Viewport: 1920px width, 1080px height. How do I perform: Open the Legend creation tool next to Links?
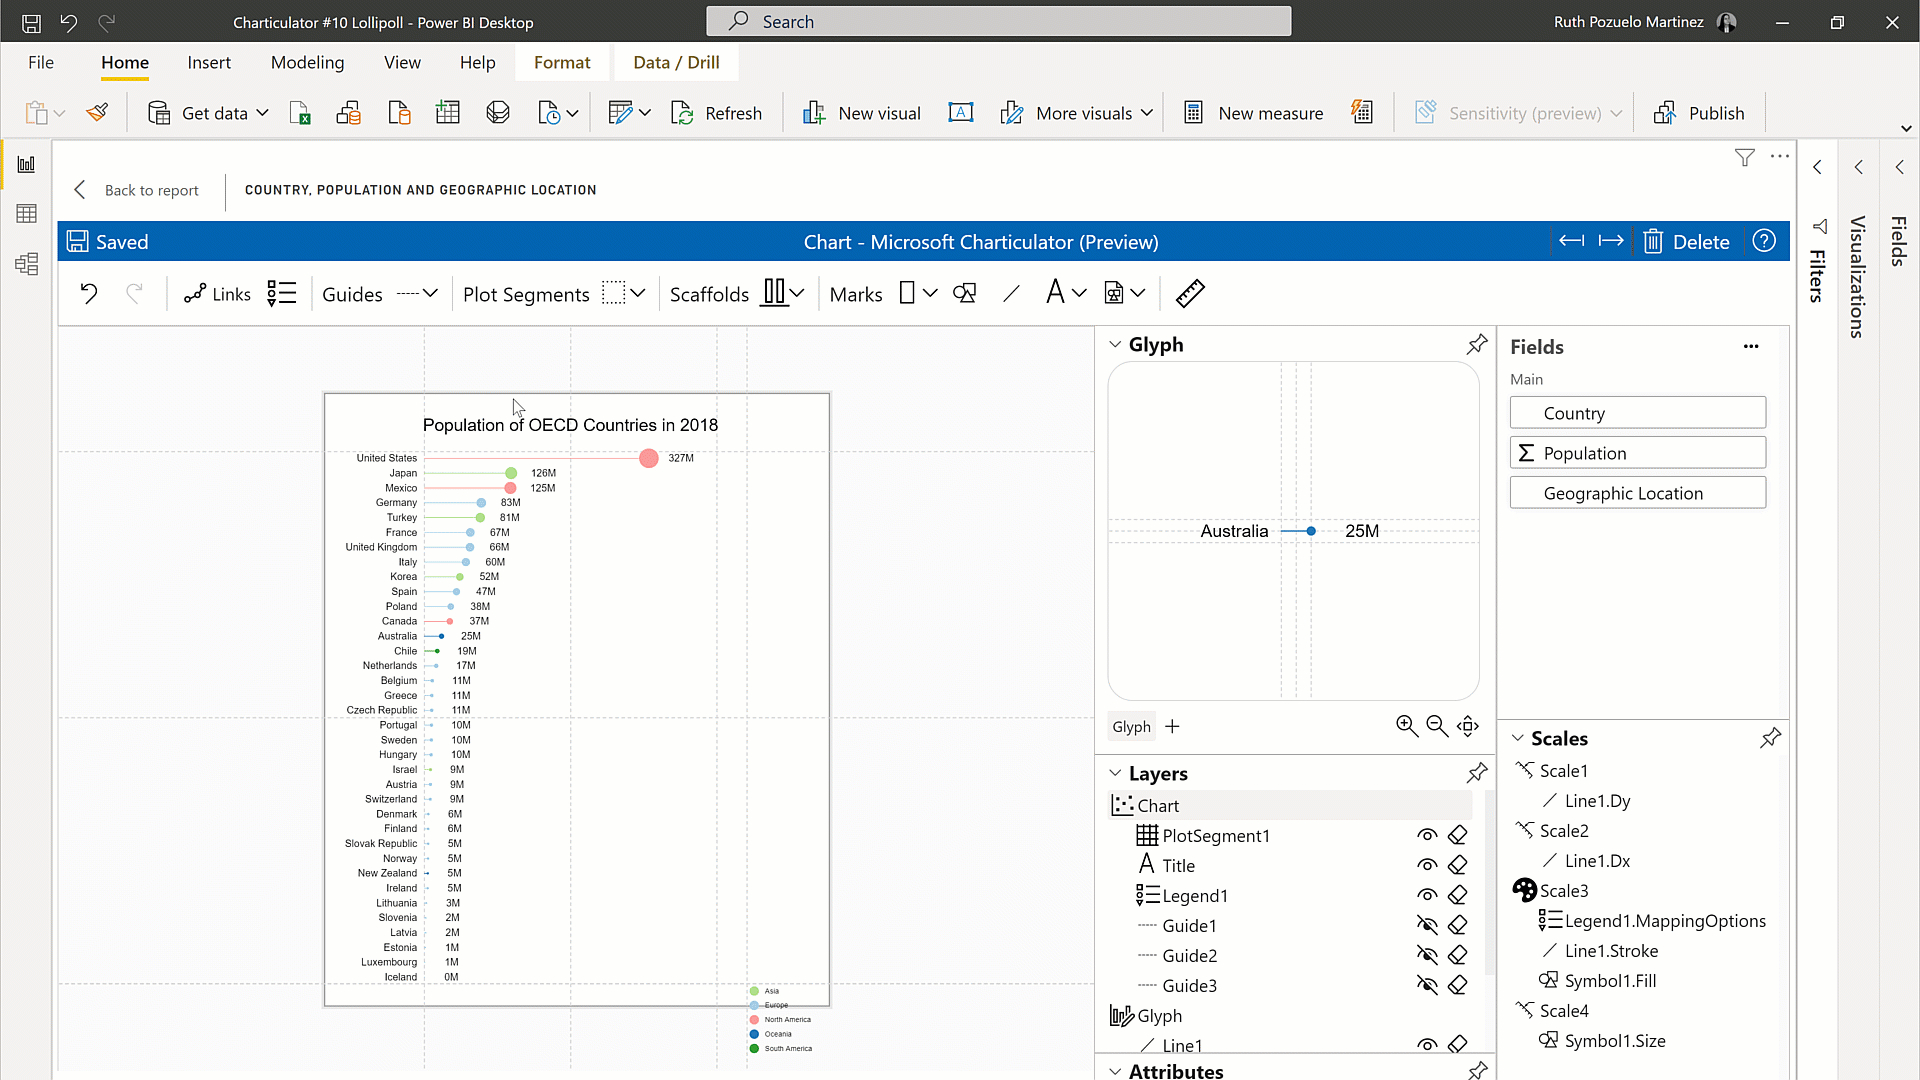pyautogui.click(x=282, y=293)
